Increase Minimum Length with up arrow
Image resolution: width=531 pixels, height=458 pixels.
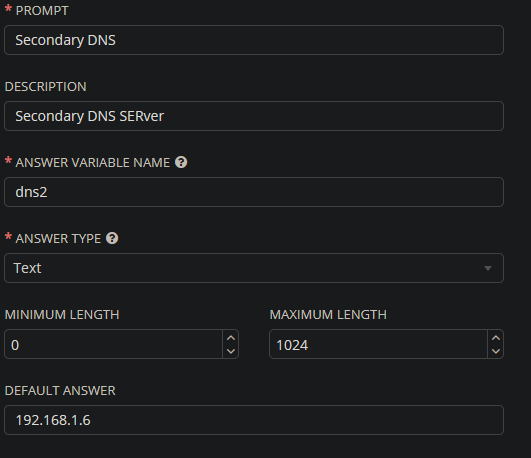coord(231,338)
